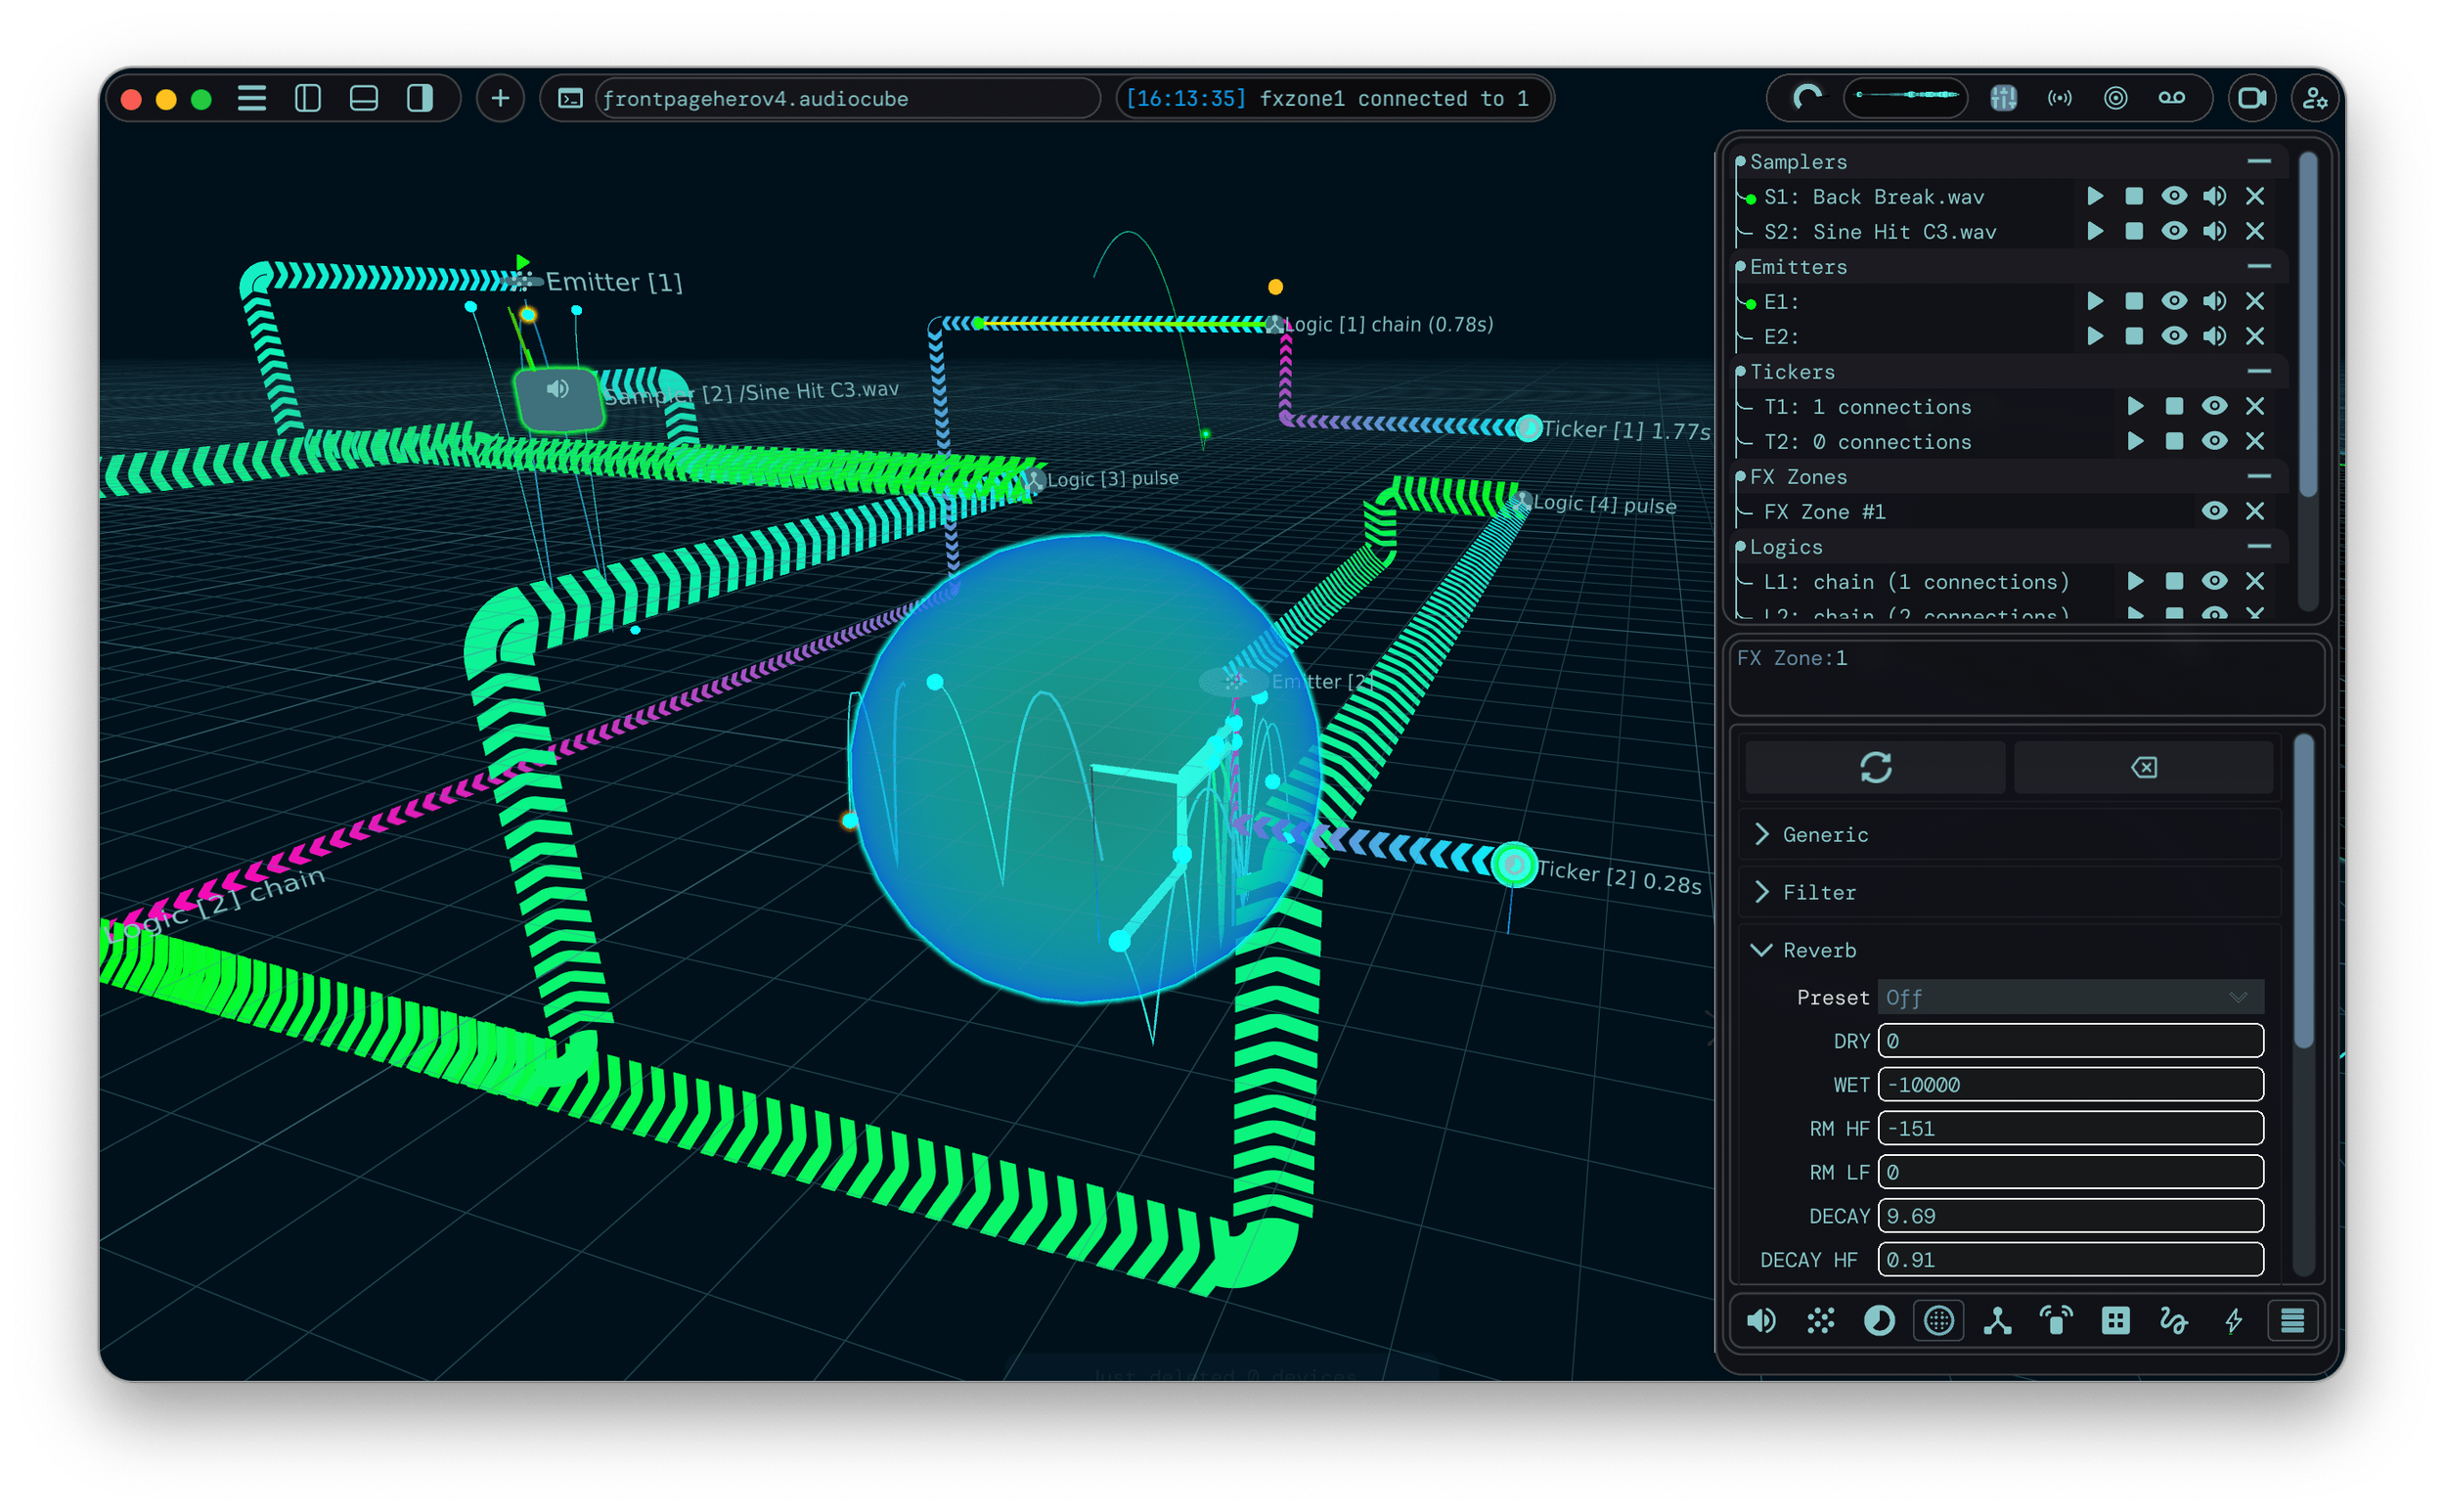Mute emitter E2
Image resolution: width=2445 pixels, height=1512 pixels.
tap(2215, 337)
